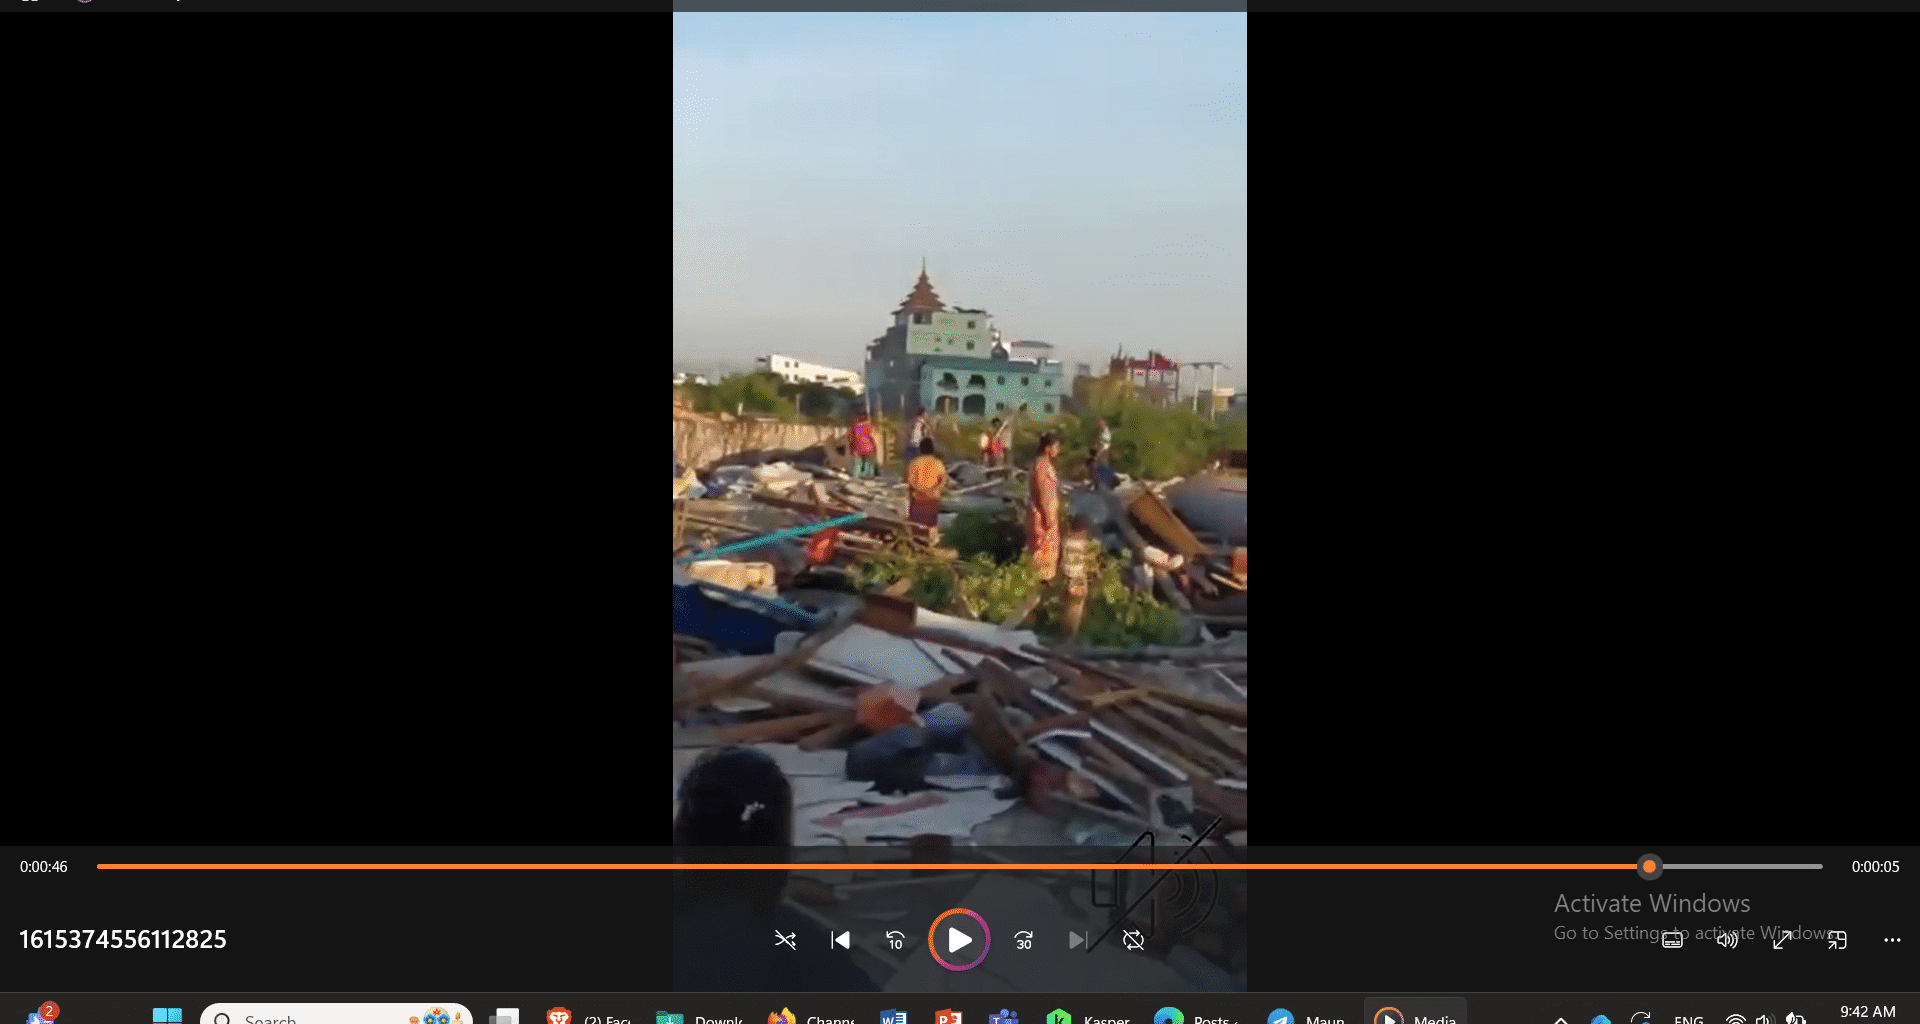Screen dimensions: 1920x1024
Task: Open the player volume control
Action: click(1727, 940)
